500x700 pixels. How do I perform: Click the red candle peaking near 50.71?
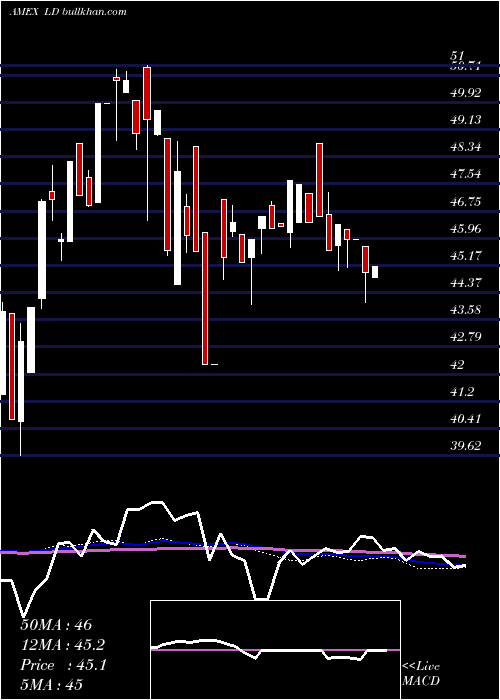pyautogui.click(x=147, y=93)
